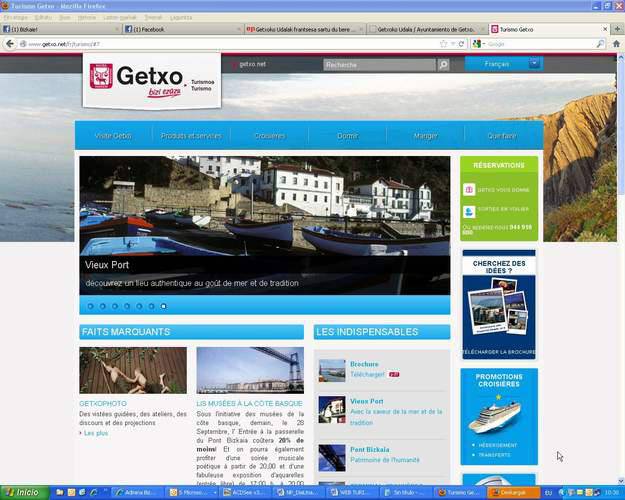The image size is (625, 500).
Task: Close the Turismo Getxo tab
Action: click(605, 29)
